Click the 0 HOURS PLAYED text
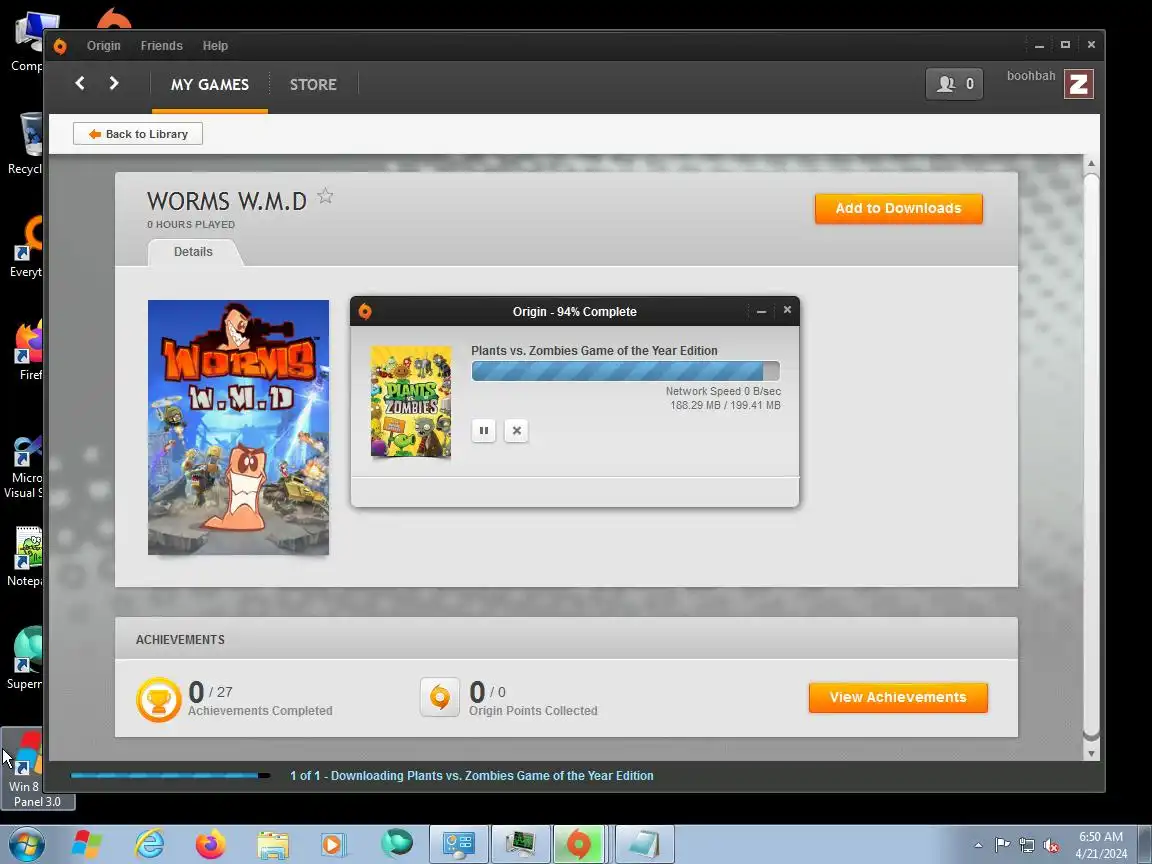The image size is (1152, 864). (x=191, y=225)
